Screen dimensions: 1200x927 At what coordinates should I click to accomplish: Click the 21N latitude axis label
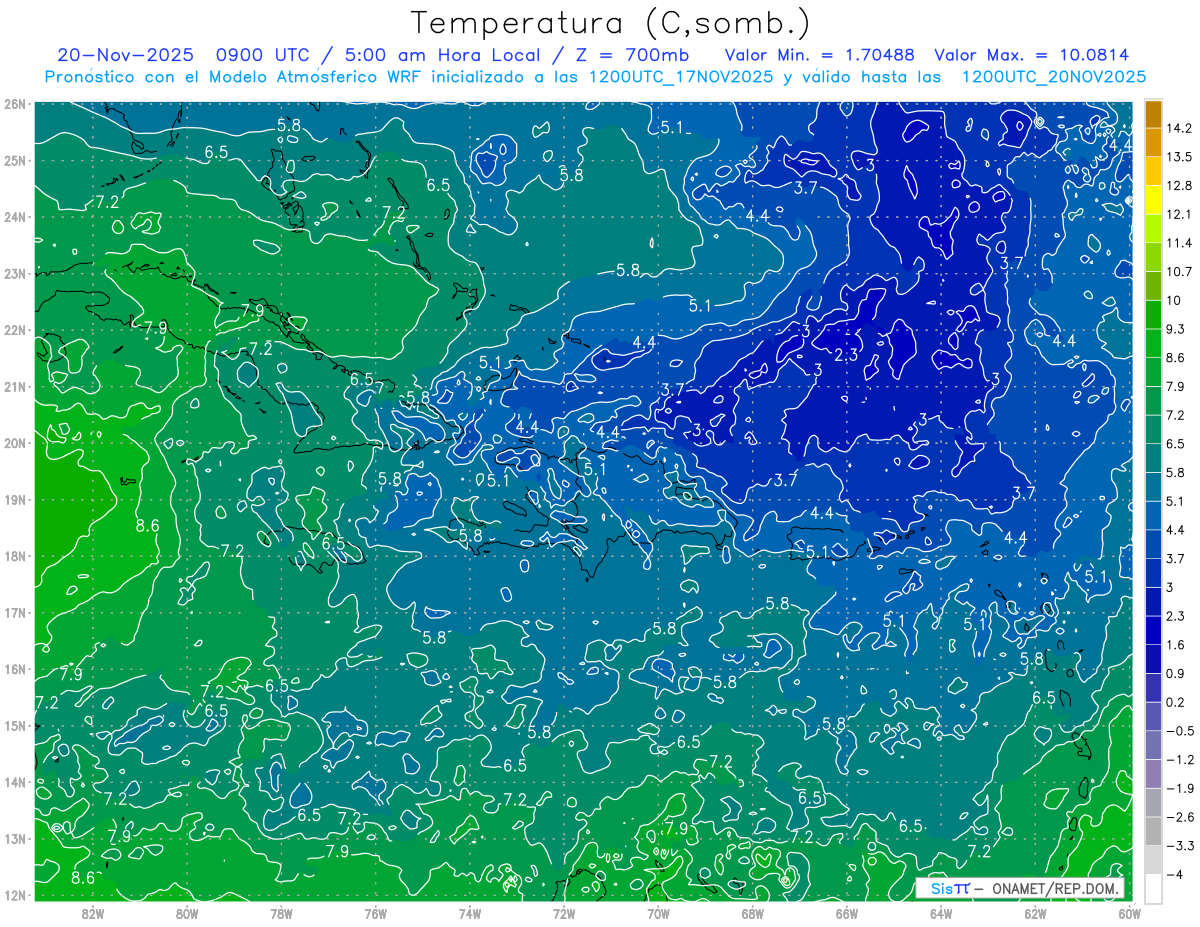tap(14, 386)
